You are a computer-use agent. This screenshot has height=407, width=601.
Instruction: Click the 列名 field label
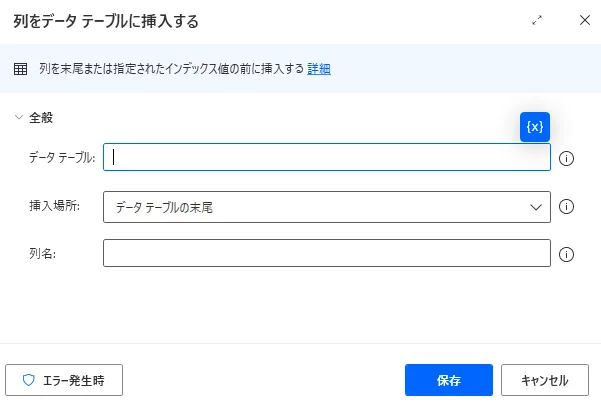tap(42, 254)
